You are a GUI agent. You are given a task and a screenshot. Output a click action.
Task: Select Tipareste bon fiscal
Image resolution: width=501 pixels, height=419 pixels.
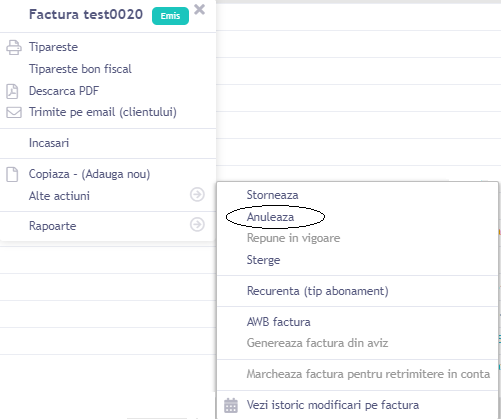tap(80, 69)
